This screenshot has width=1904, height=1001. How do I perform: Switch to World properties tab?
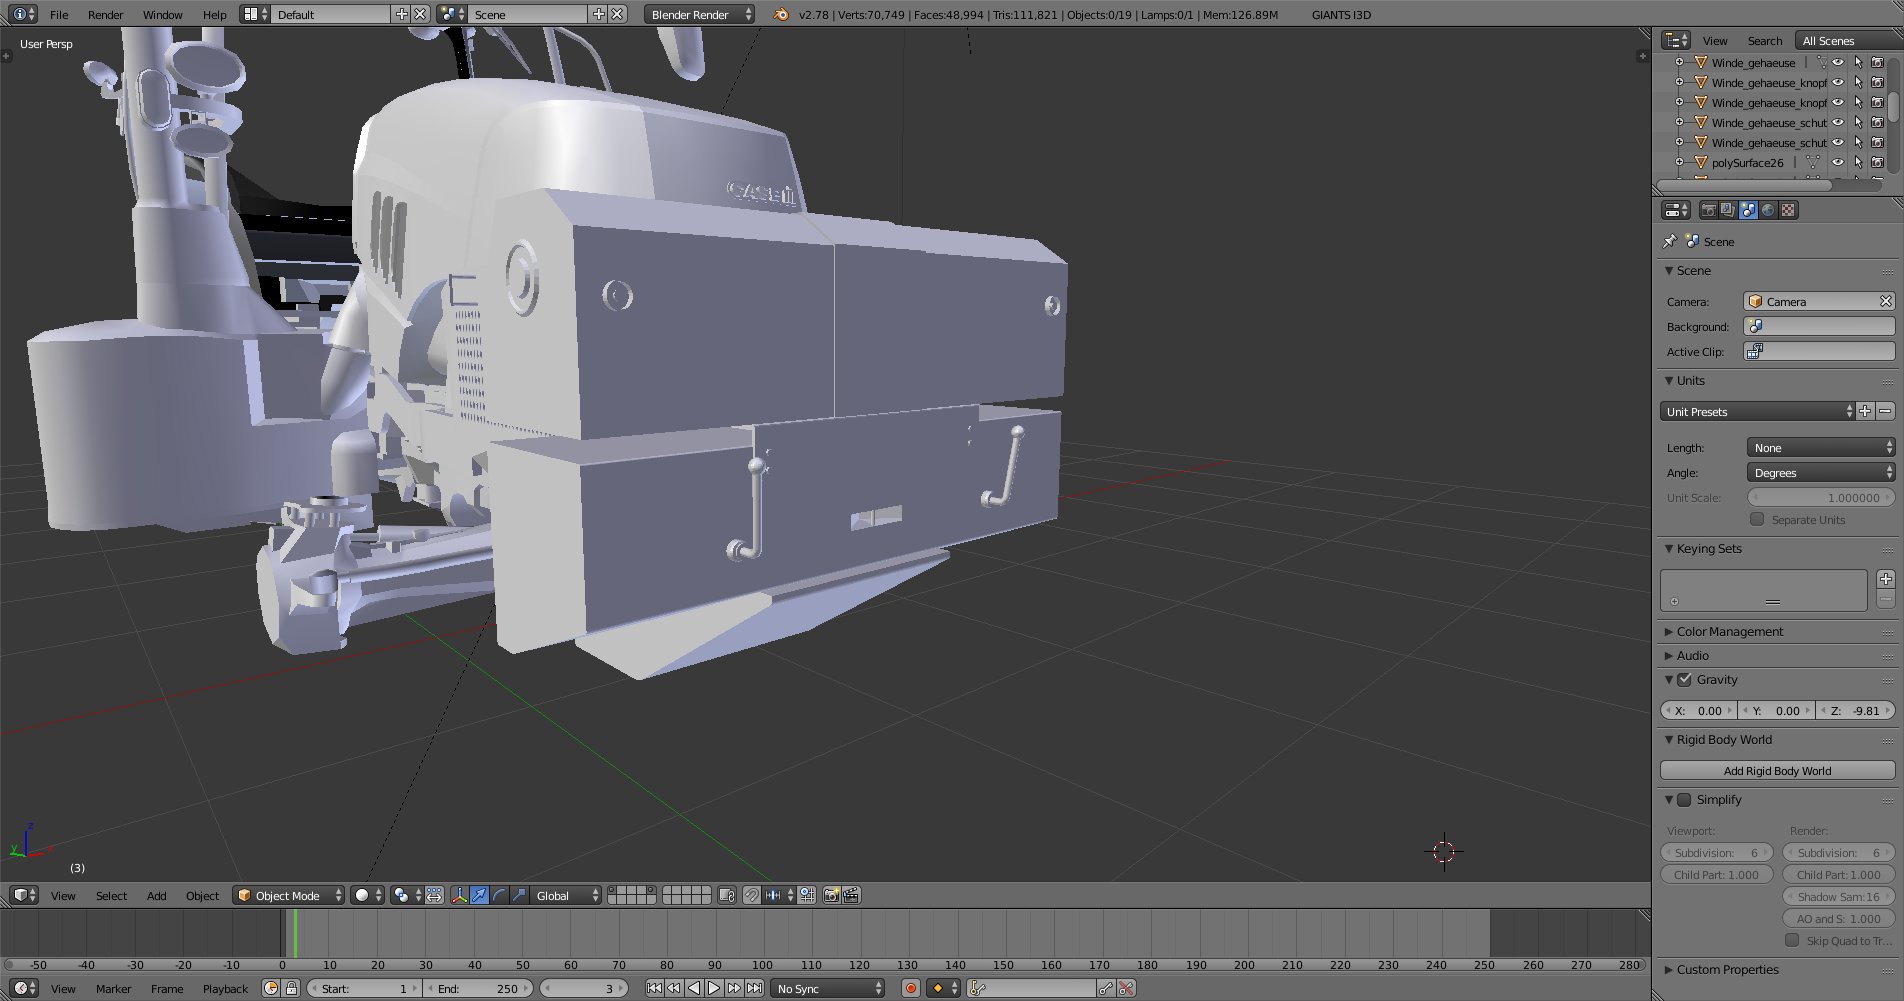[x=1768, y=210]
